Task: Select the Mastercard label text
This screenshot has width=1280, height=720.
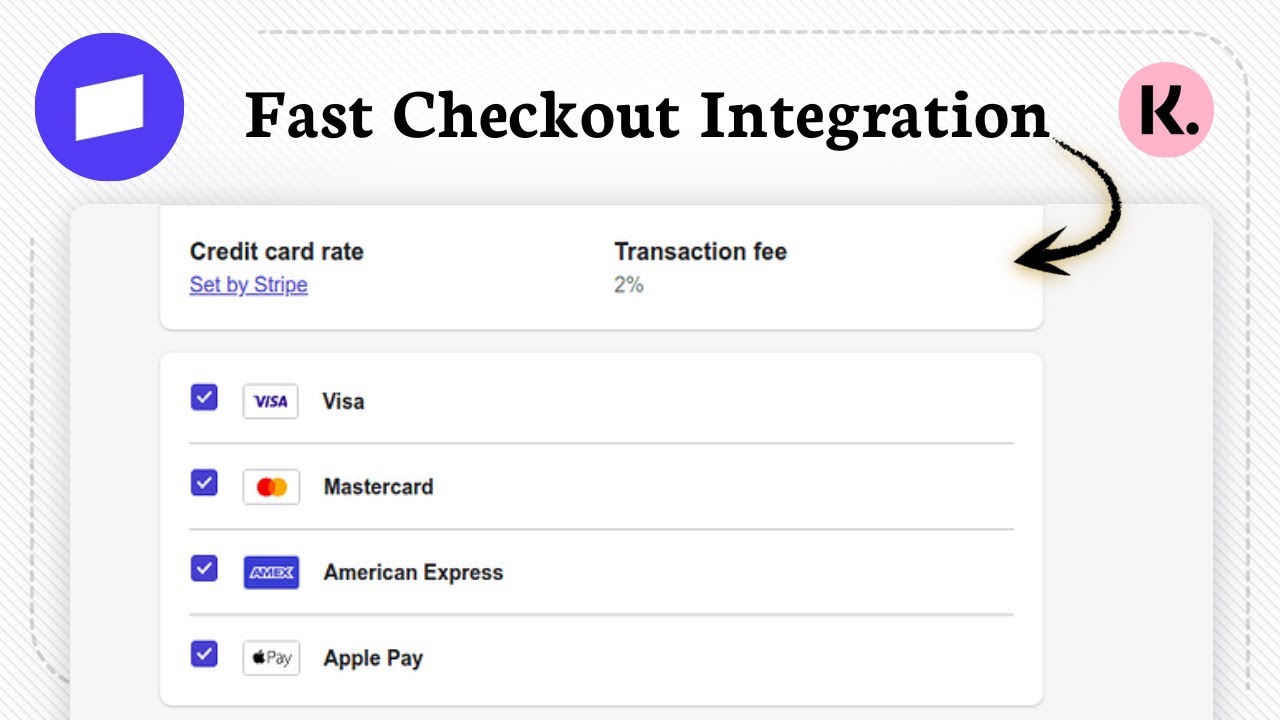Action: point(378,487)
